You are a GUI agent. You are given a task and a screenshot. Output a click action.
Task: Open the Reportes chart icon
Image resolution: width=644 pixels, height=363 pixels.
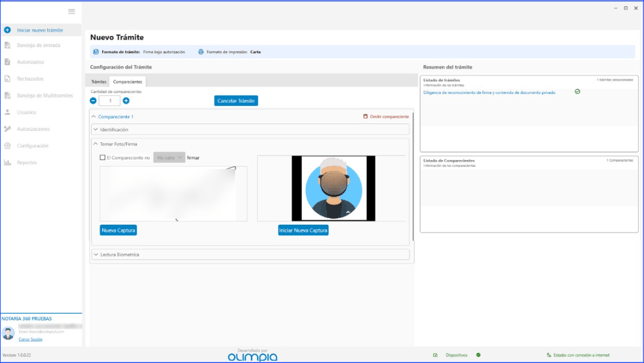coord(7,163)
